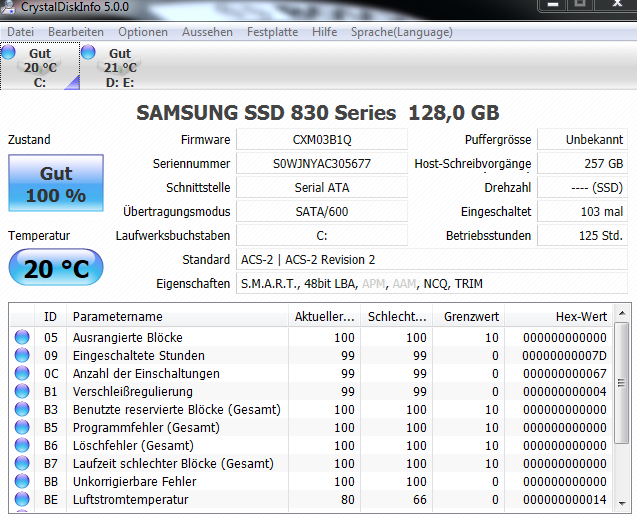
Task: Click the CrystalDiskInfo title bar icon
Action: pyautogui.click(x=8, y=7)
